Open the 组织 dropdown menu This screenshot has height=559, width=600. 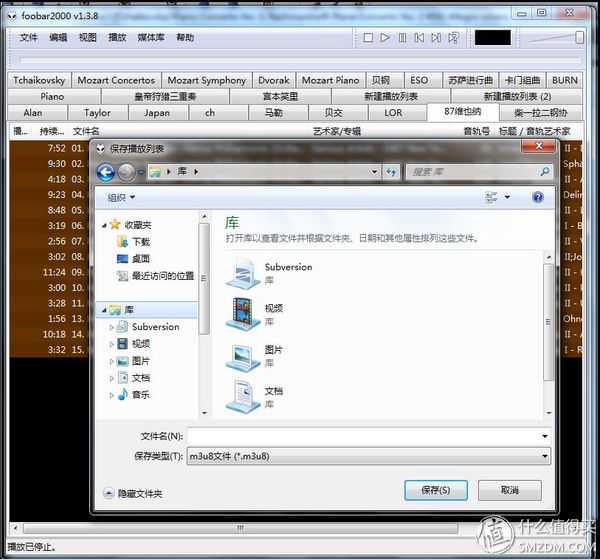click(x=123, y=198)
